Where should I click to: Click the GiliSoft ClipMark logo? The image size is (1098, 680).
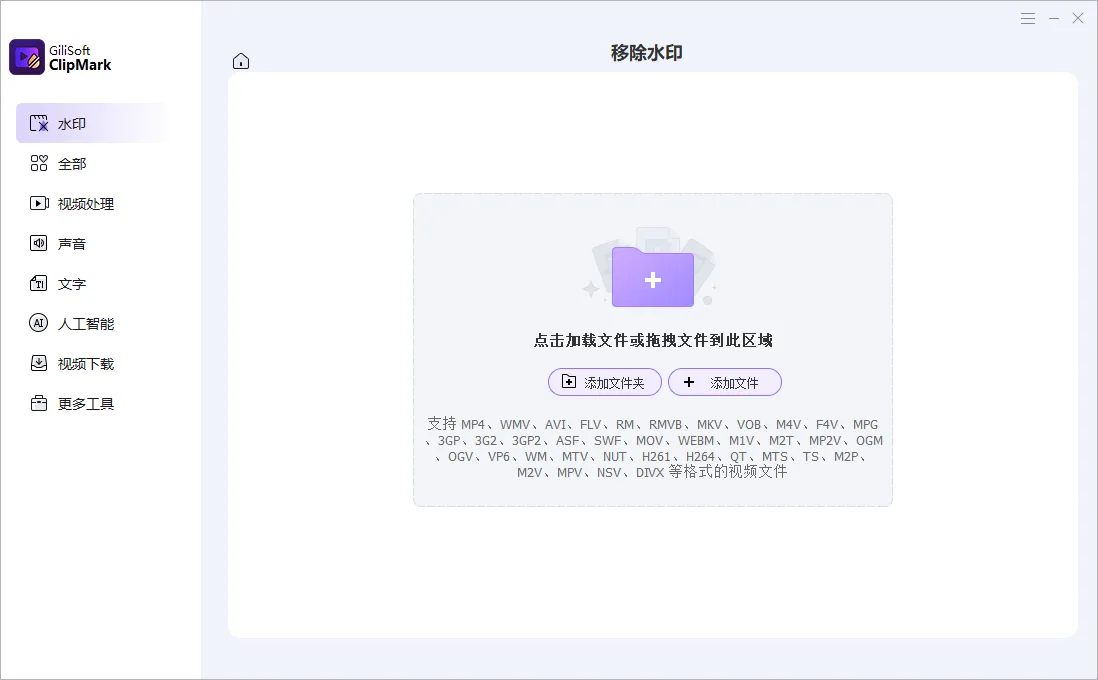(x=27, y=57)
